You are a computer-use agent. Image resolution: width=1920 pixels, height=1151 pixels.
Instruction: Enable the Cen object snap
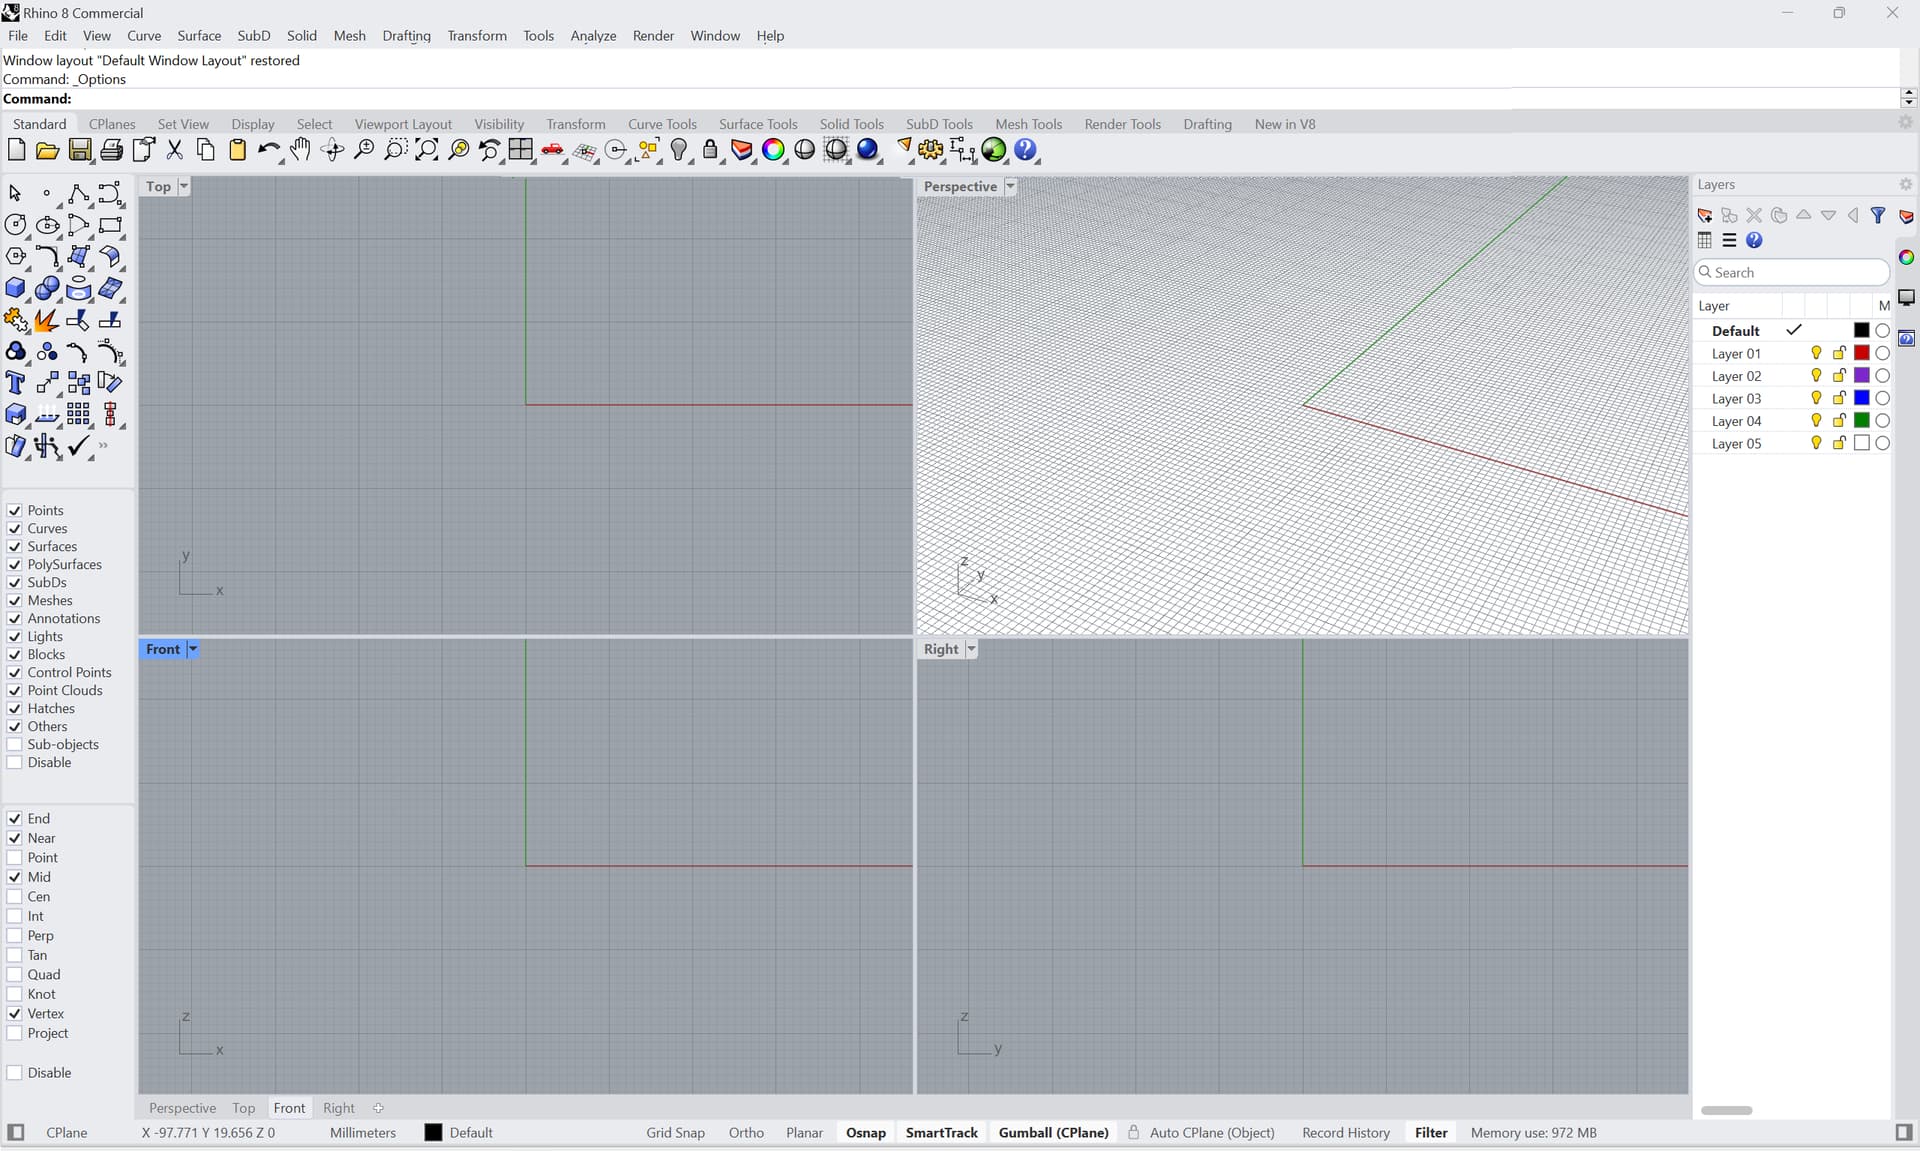click(x=14, y=897)
